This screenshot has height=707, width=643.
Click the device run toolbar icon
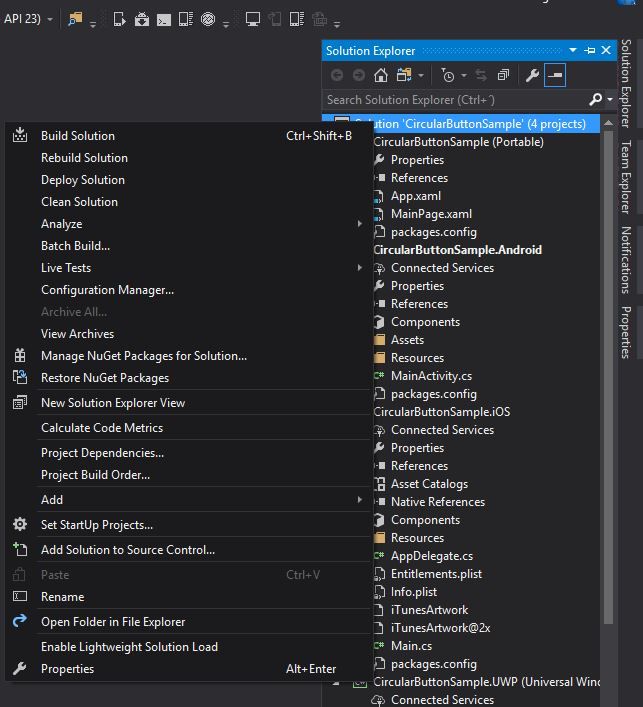(x=119, y=19)
